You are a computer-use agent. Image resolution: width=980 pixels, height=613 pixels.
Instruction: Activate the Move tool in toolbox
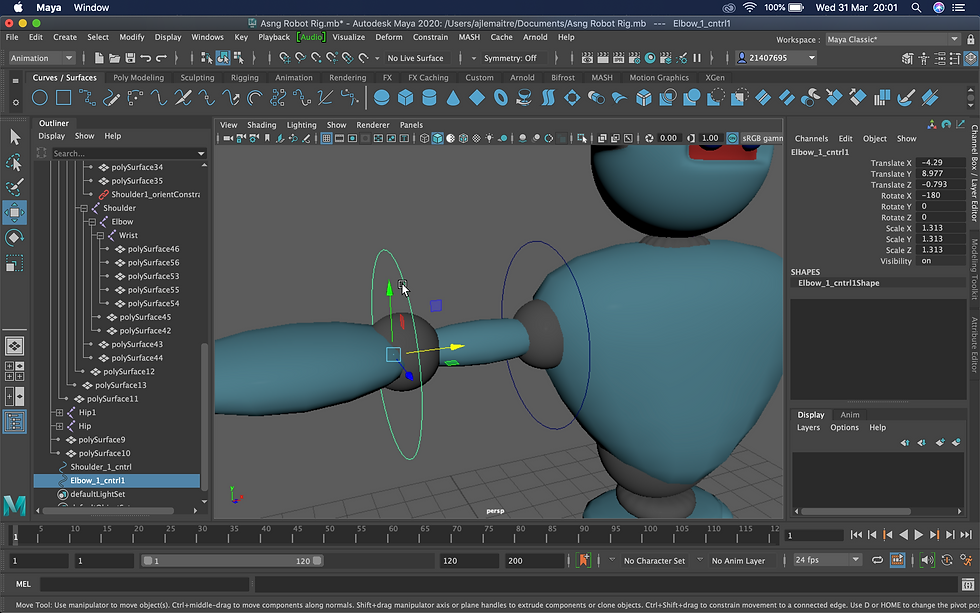(14, 212)
